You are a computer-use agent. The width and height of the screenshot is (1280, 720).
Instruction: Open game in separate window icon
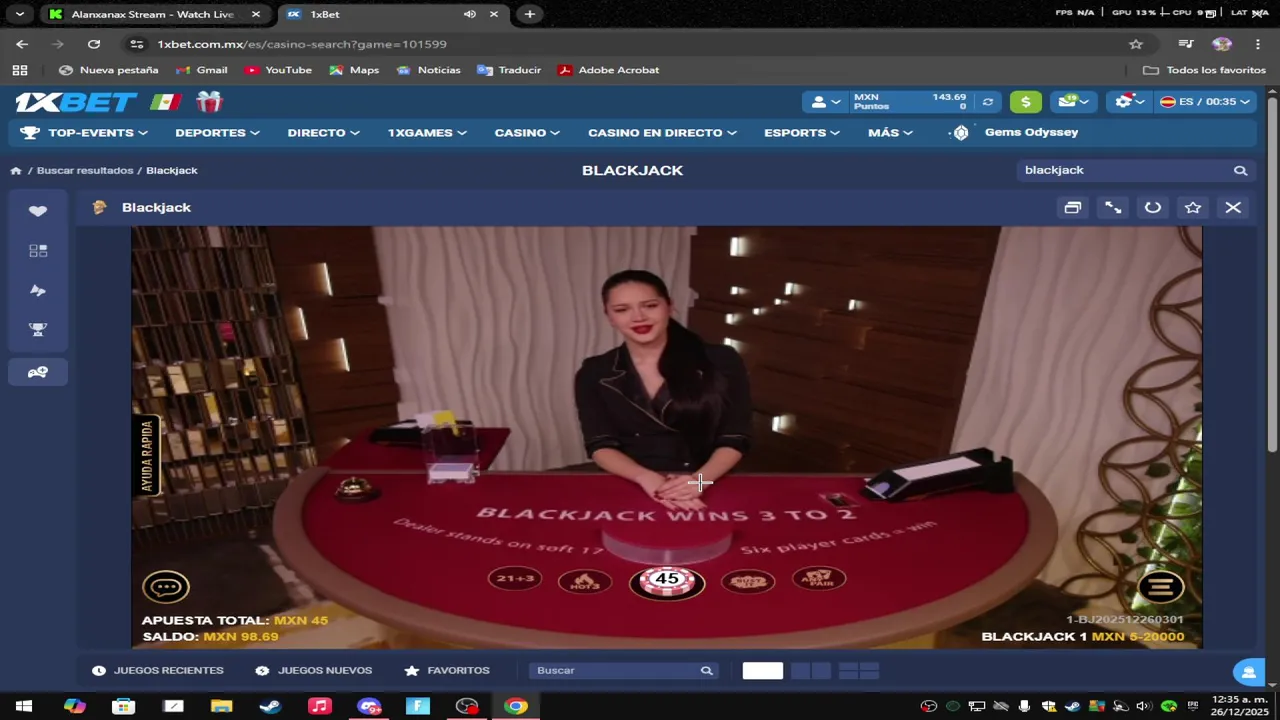tap(1072, 208)
